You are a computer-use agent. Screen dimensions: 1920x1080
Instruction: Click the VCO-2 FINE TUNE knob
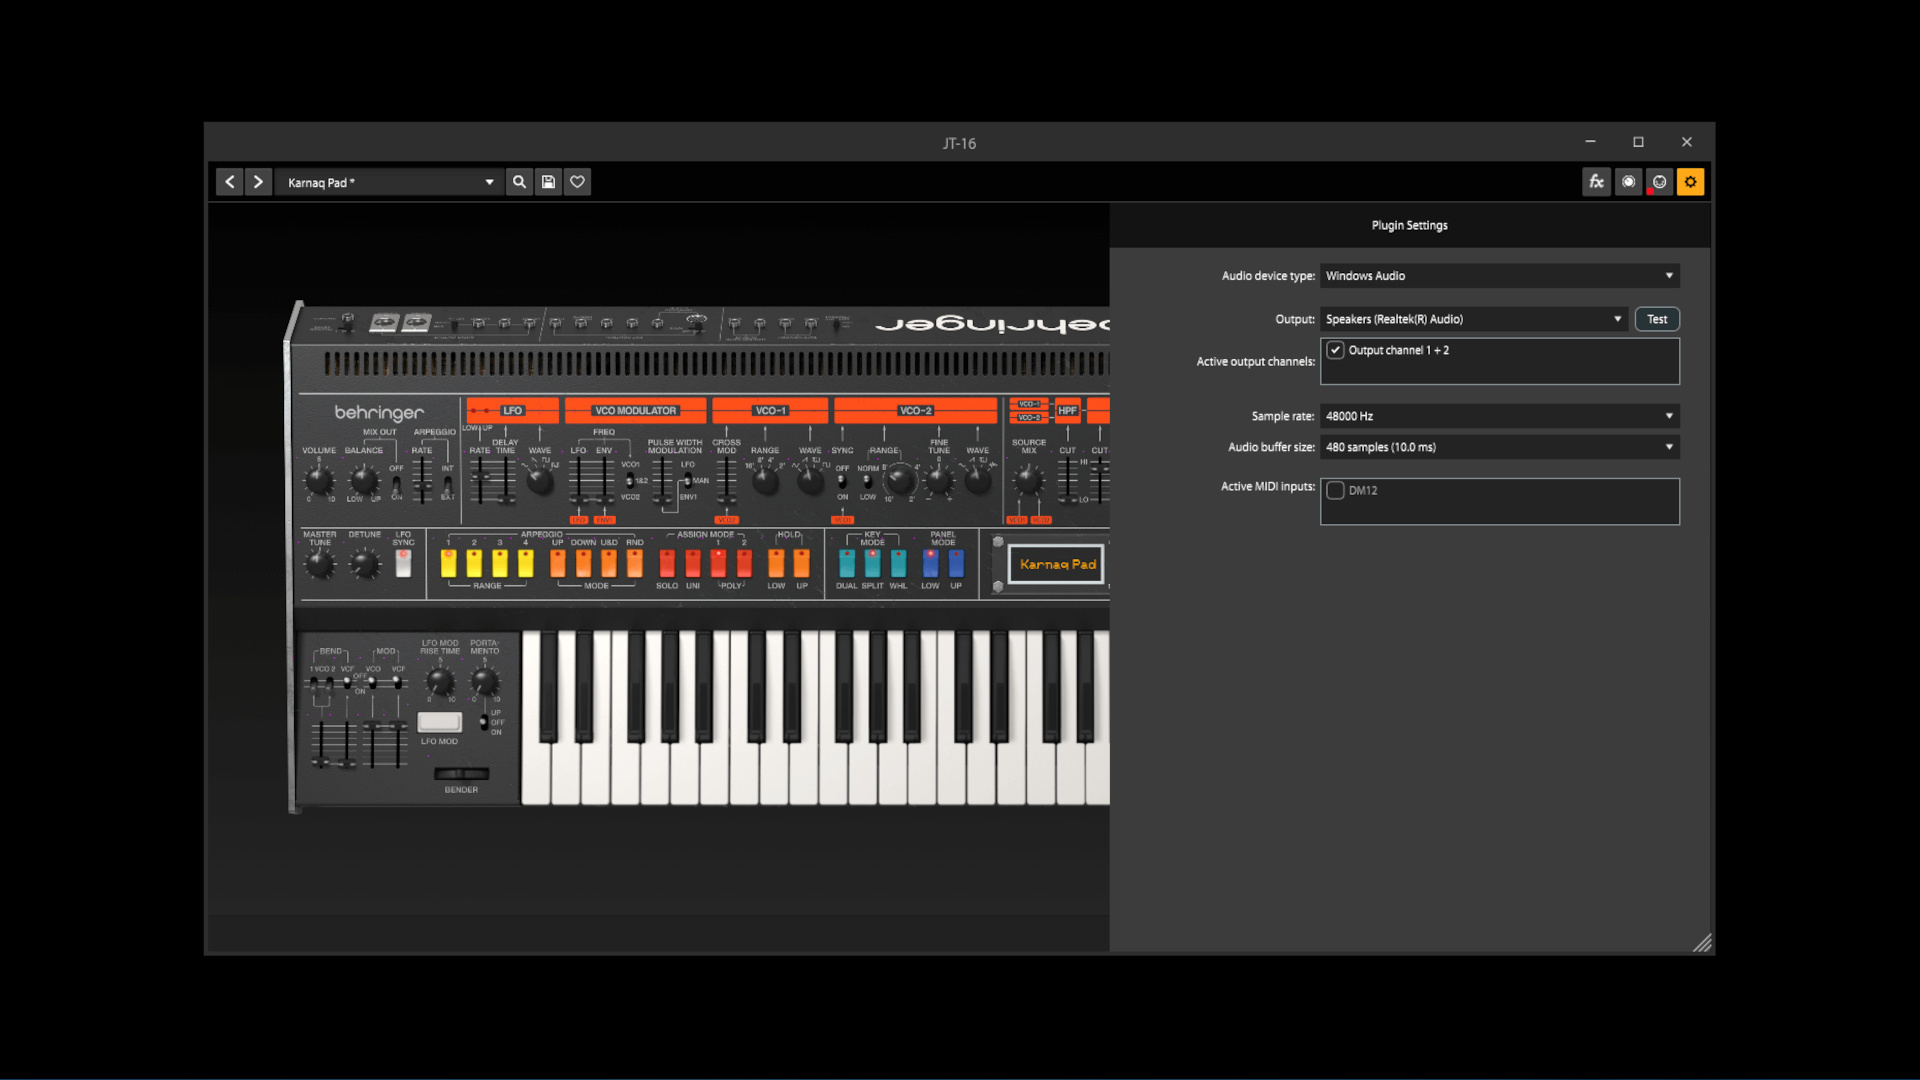[x=939, y=481]
